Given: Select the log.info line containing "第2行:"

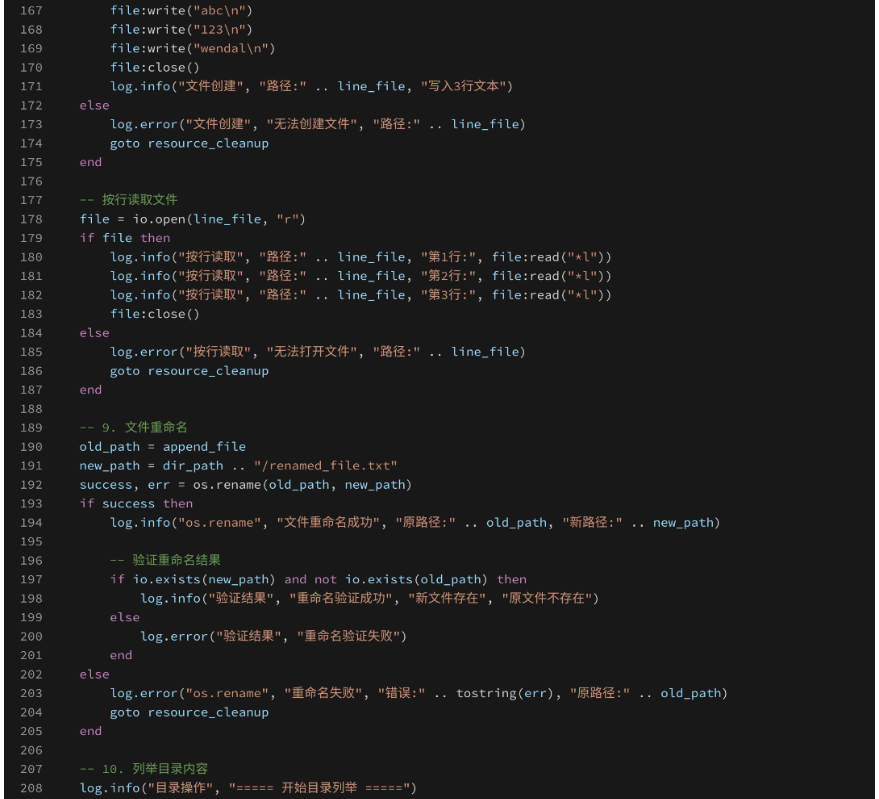Looking at the screenshot, I should (x=360, y=276).
